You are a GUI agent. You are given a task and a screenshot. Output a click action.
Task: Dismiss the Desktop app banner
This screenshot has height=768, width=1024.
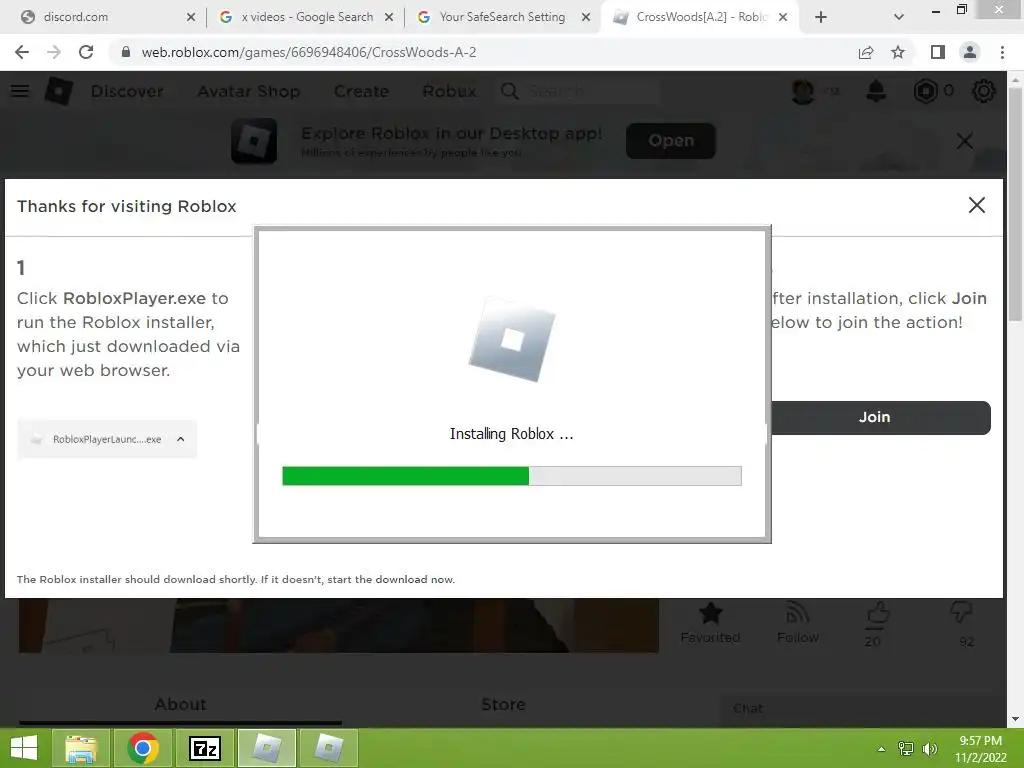965,141
